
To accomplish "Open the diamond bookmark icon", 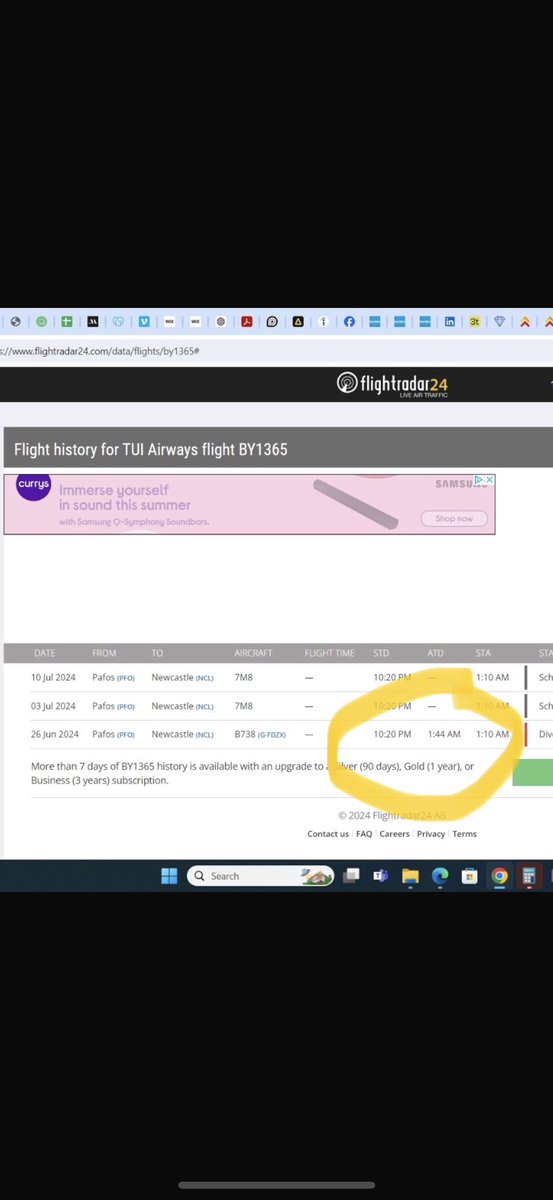I will (x=501, y=322).
